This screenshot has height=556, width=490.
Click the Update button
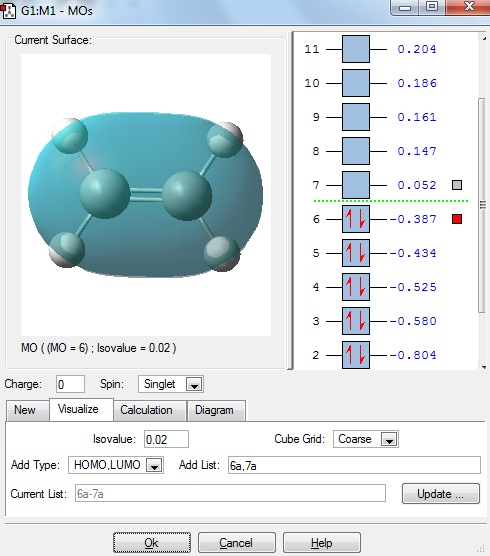click(x=441, y=494)
